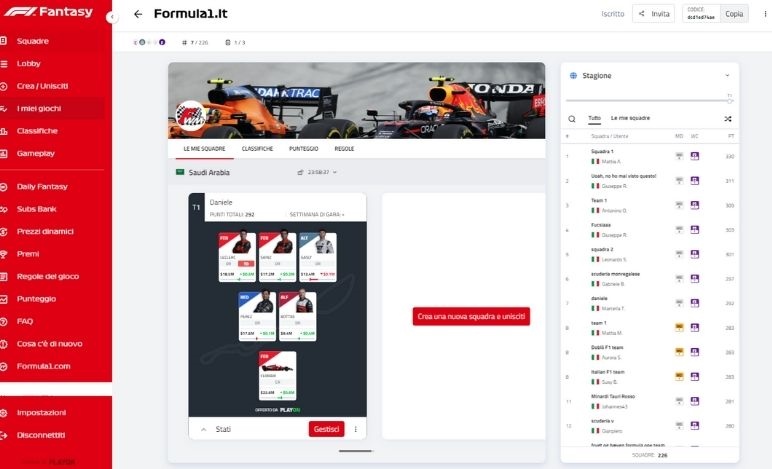772x469 pixels.
Task: Expand the Stagione dropdown
Action: (727, 75)
